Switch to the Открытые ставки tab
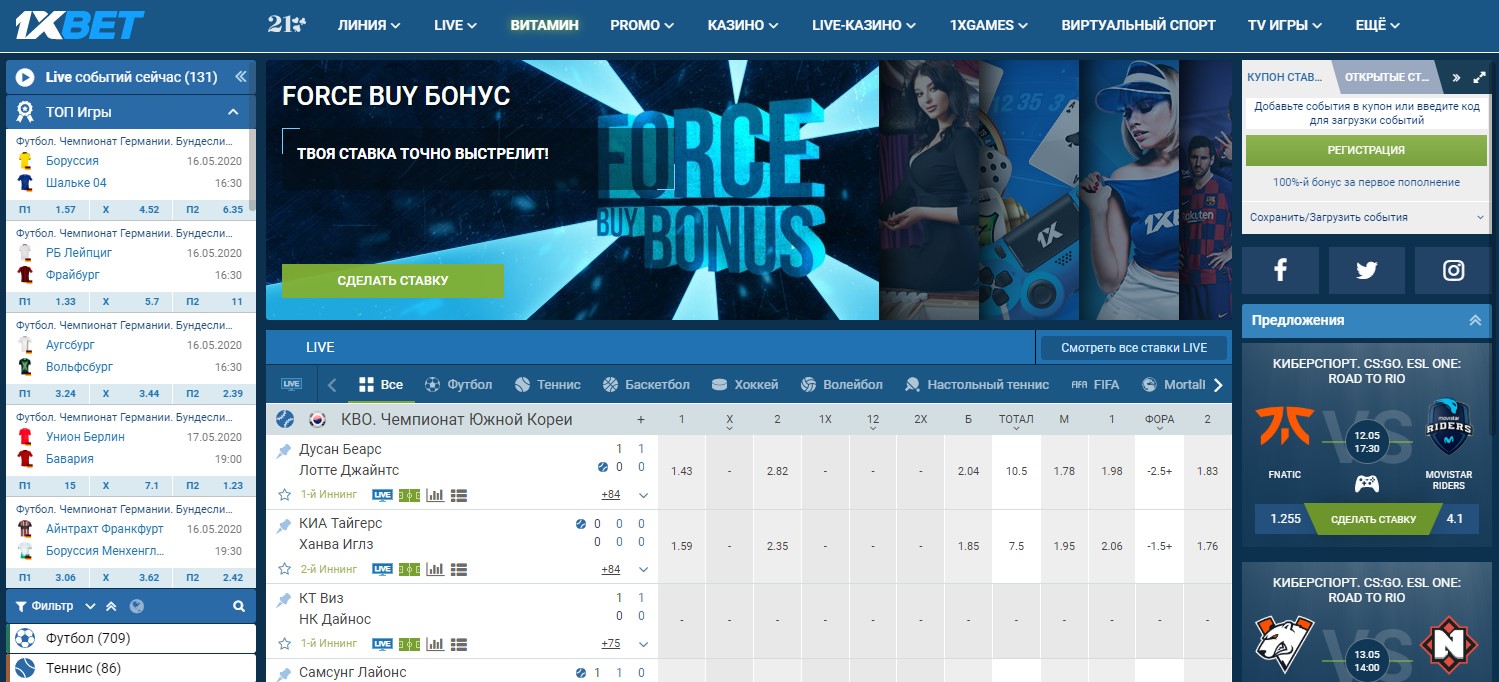Screen dimensions: 1499x682 [1387, 77]
